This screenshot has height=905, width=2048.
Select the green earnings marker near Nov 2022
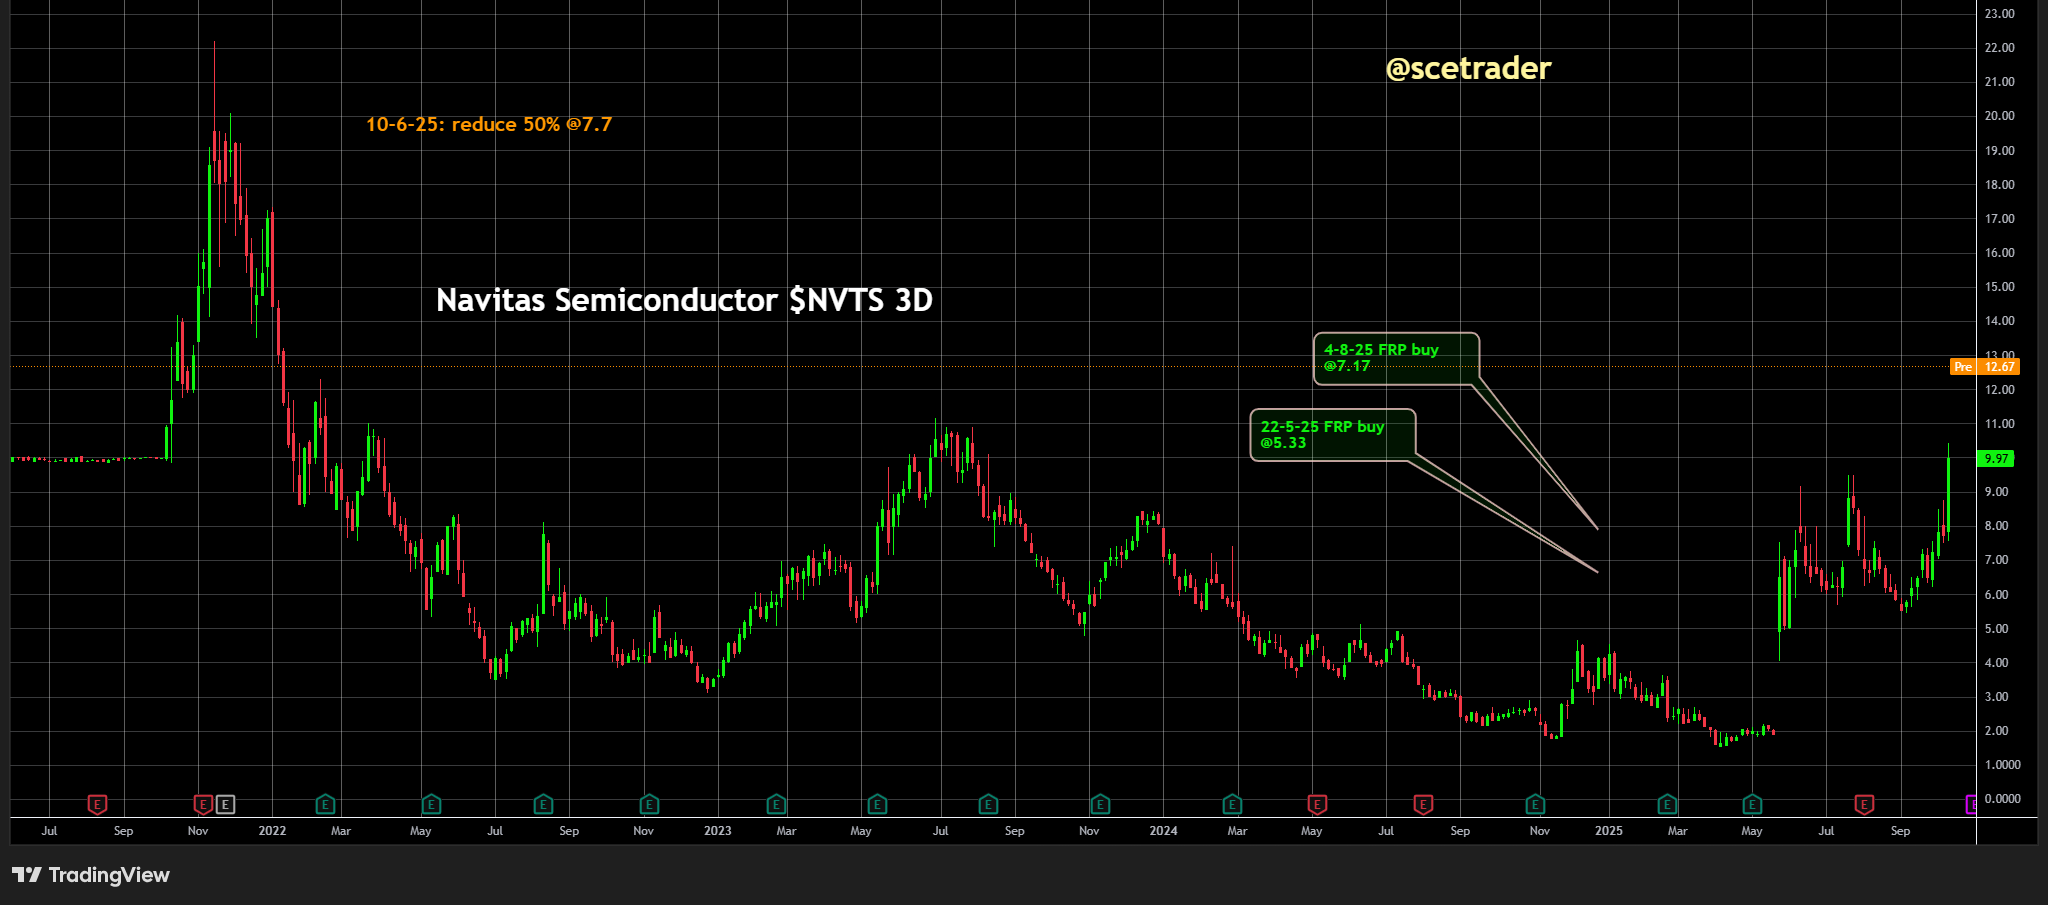649,804
